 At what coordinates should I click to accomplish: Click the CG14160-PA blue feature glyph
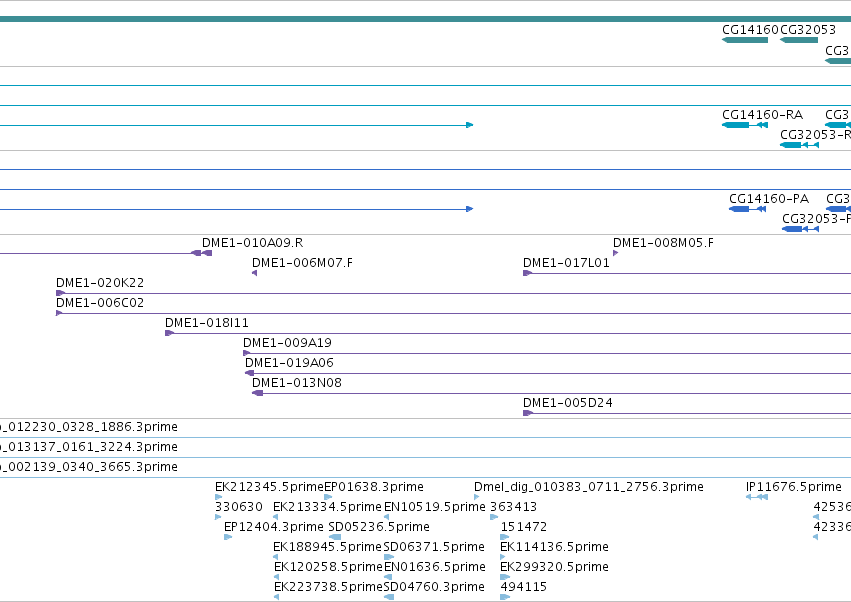click(747, 209)
